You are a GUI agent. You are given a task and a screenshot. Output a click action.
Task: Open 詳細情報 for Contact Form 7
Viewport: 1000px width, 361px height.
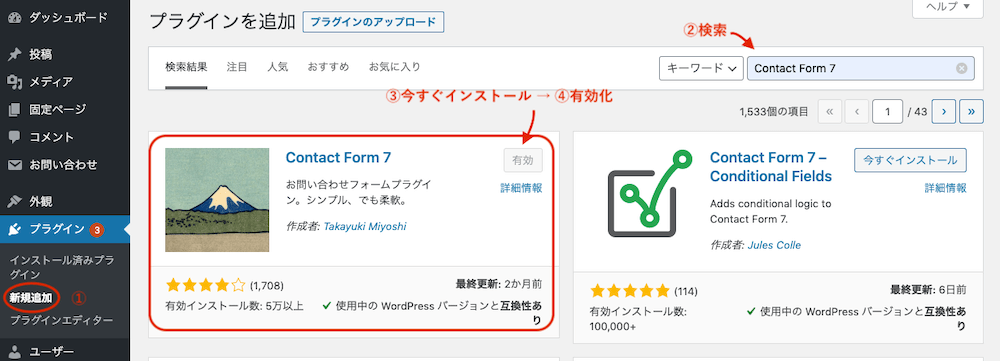pyautogui.click(x=522, y=188)
